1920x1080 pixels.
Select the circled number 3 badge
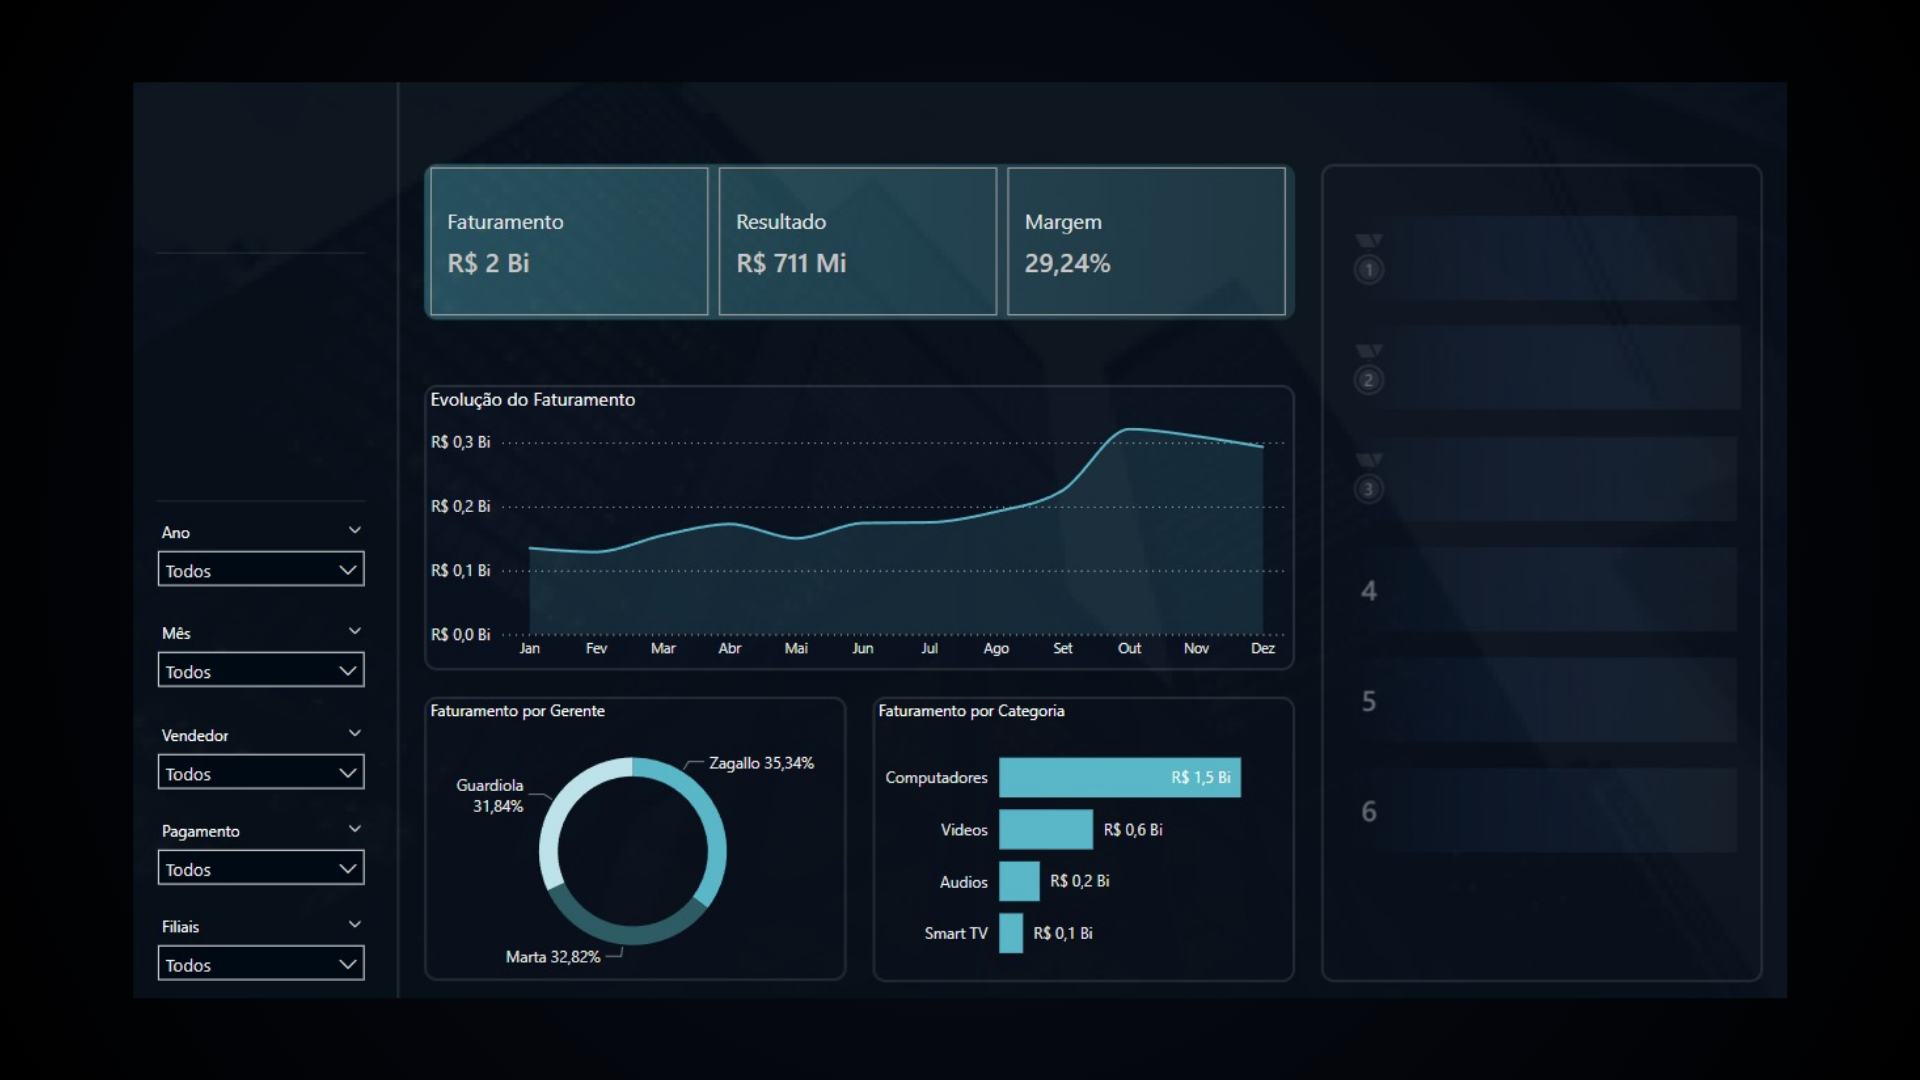tap(1369, 489)
